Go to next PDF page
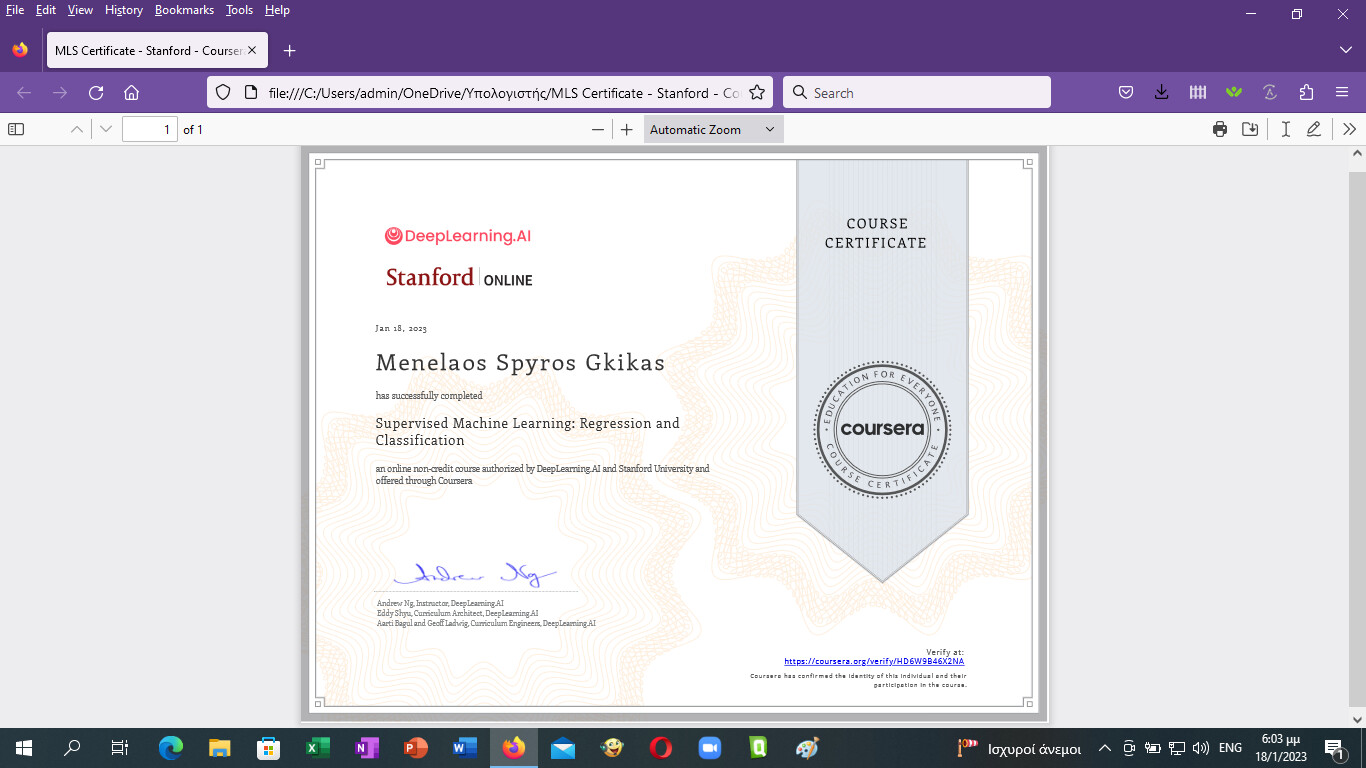 coord(105,129)
